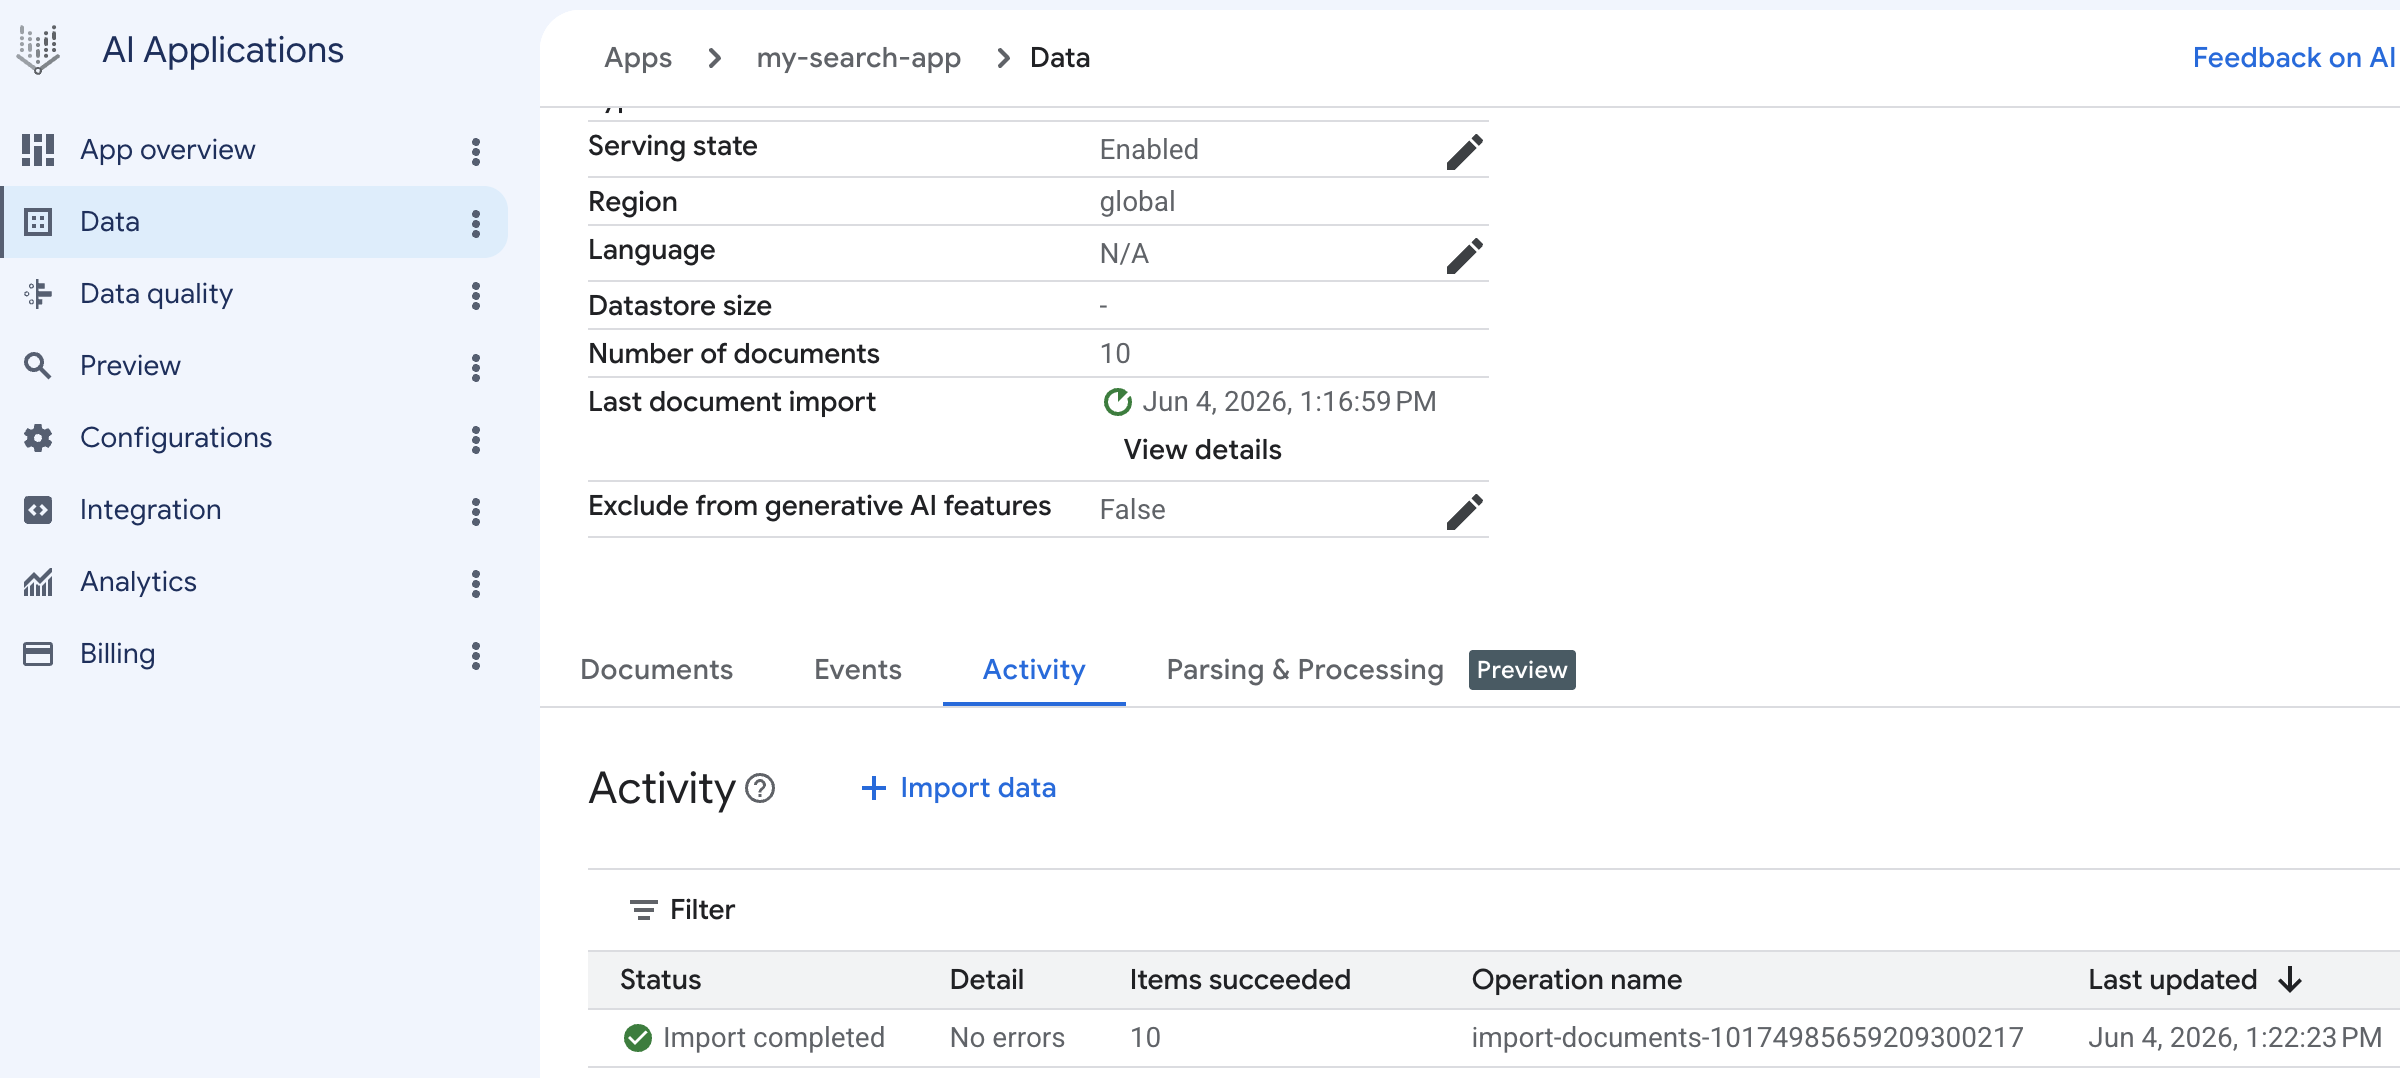
Task: Click the global region value
Action: click(x=1137, y=202)
